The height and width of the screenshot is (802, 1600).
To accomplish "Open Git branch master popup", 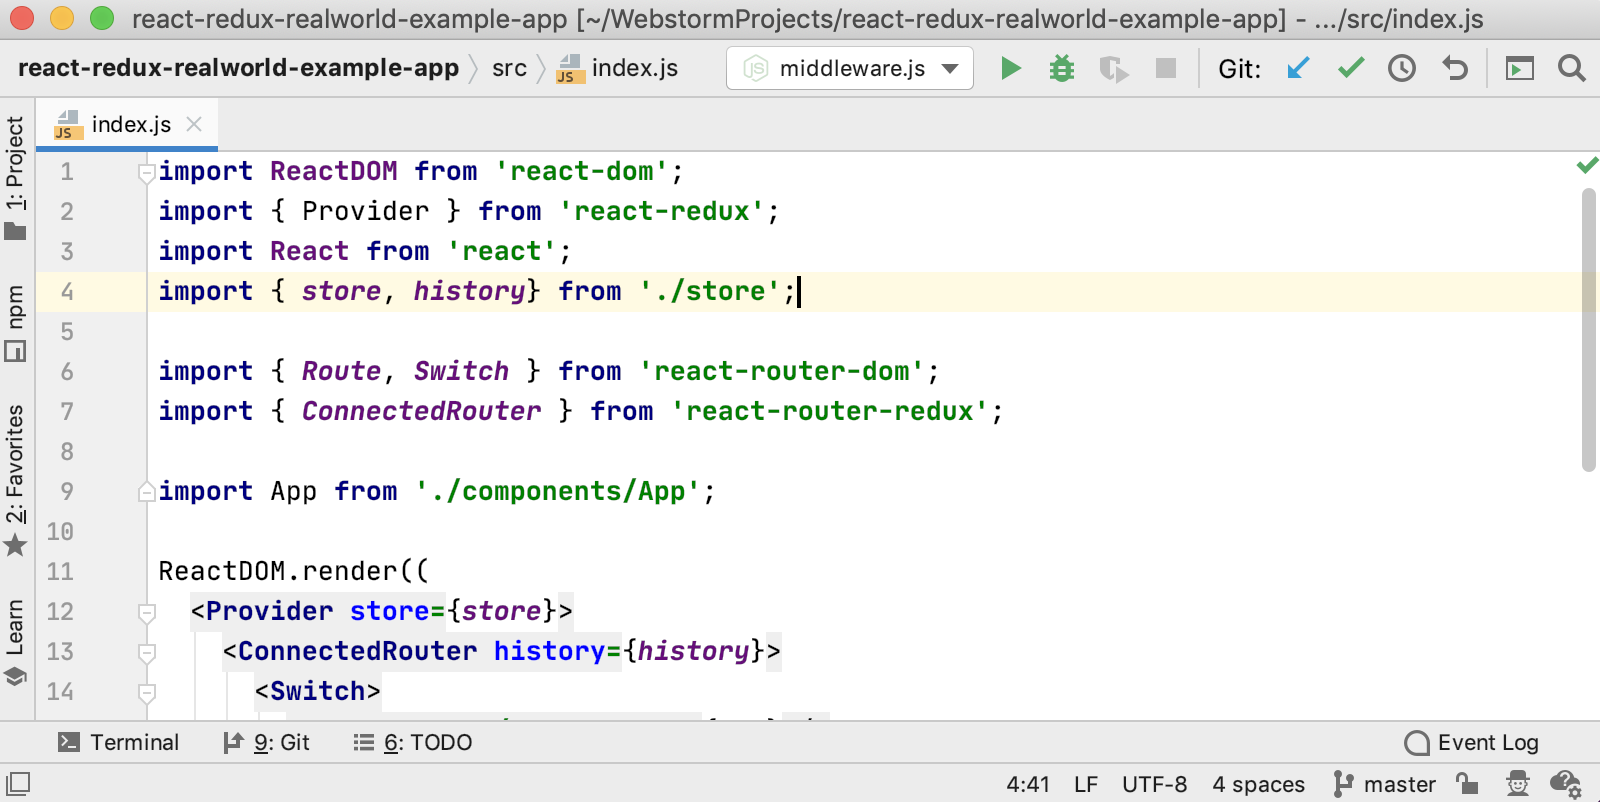I will pos(1384,784).
